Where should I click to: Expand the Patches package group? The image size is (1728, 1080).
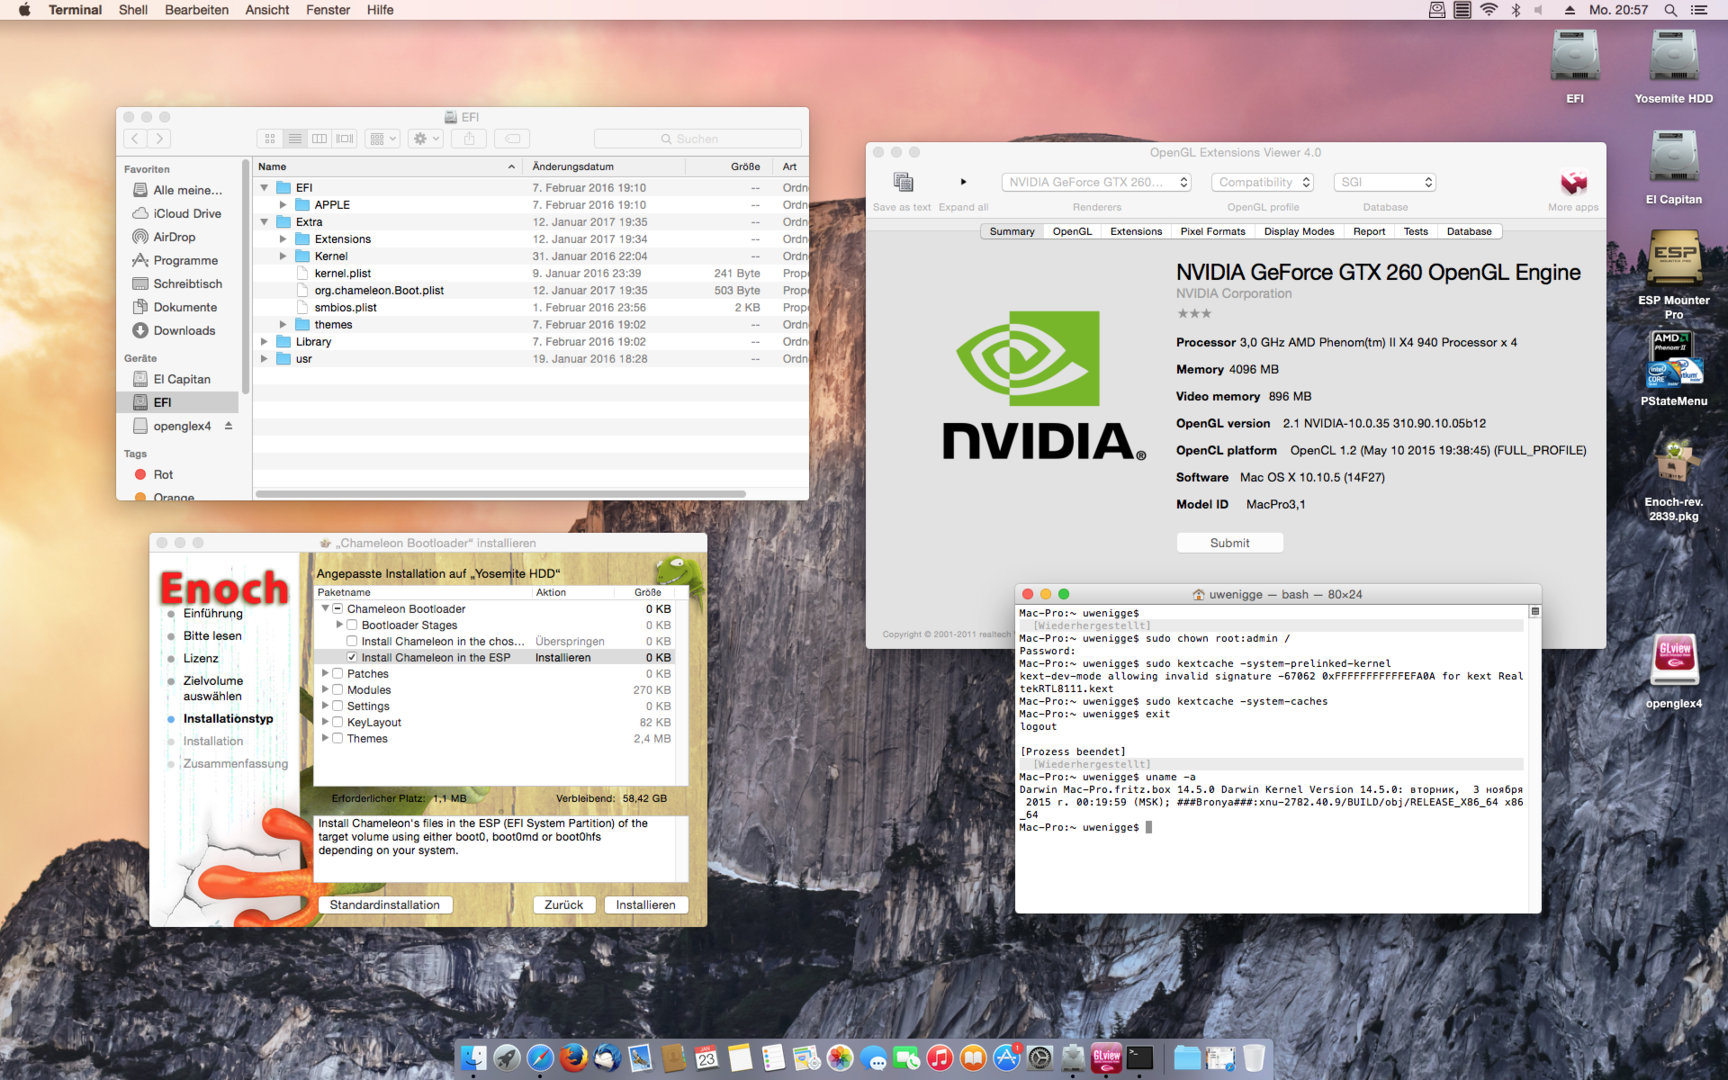pyautogui.click(x=325, y=674)
